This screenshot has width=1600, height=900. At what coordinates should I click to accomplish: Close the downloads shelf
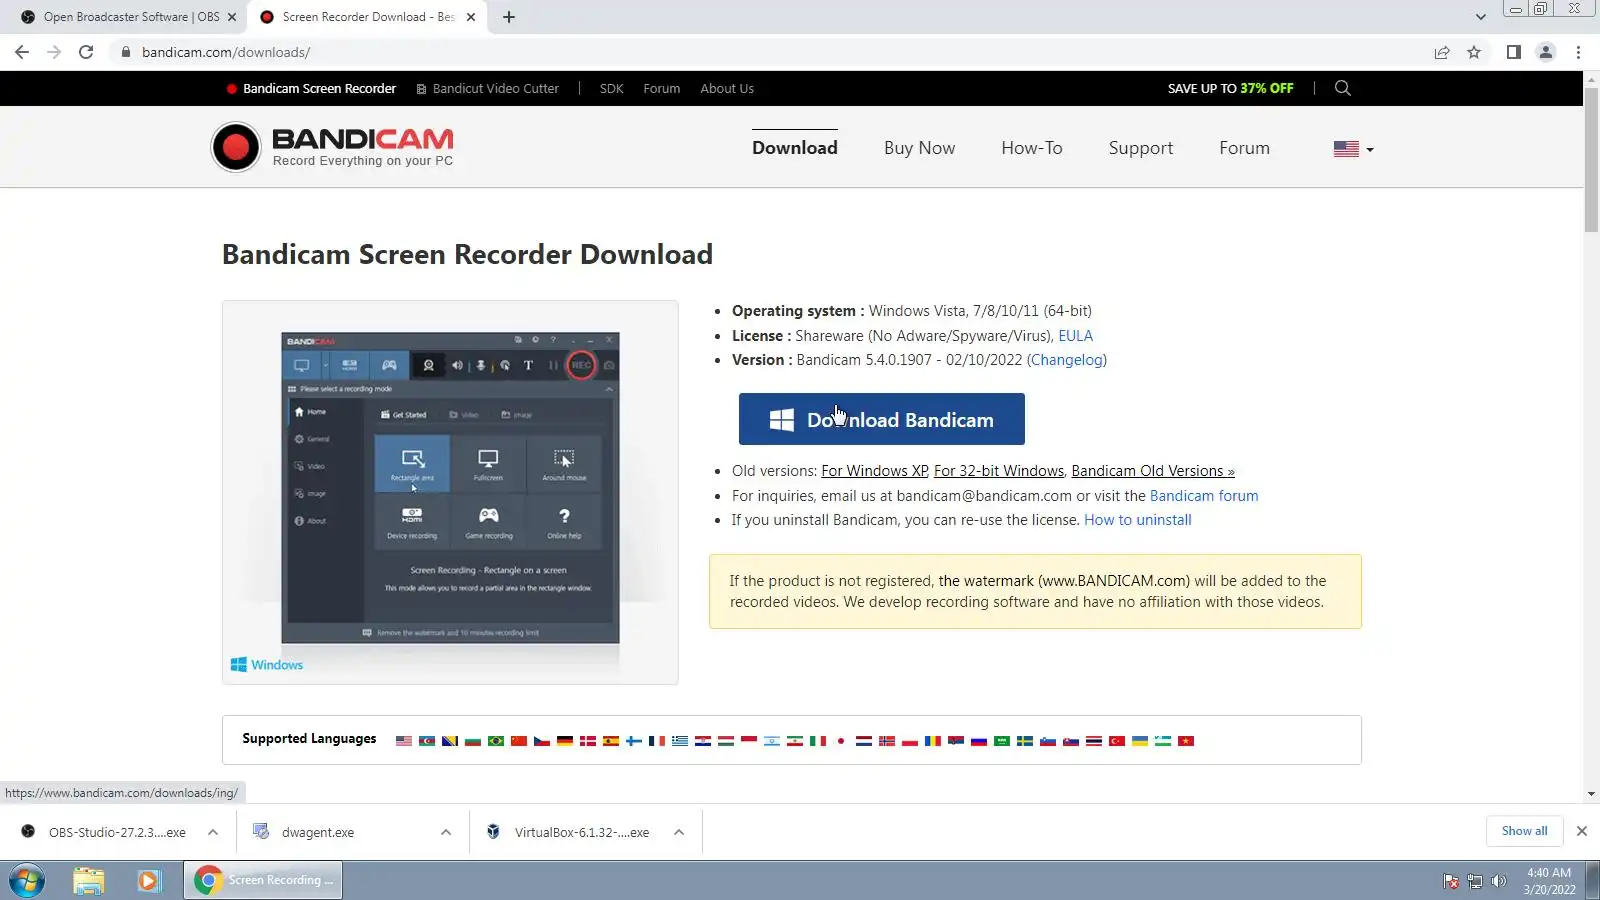click(1582, 831)
